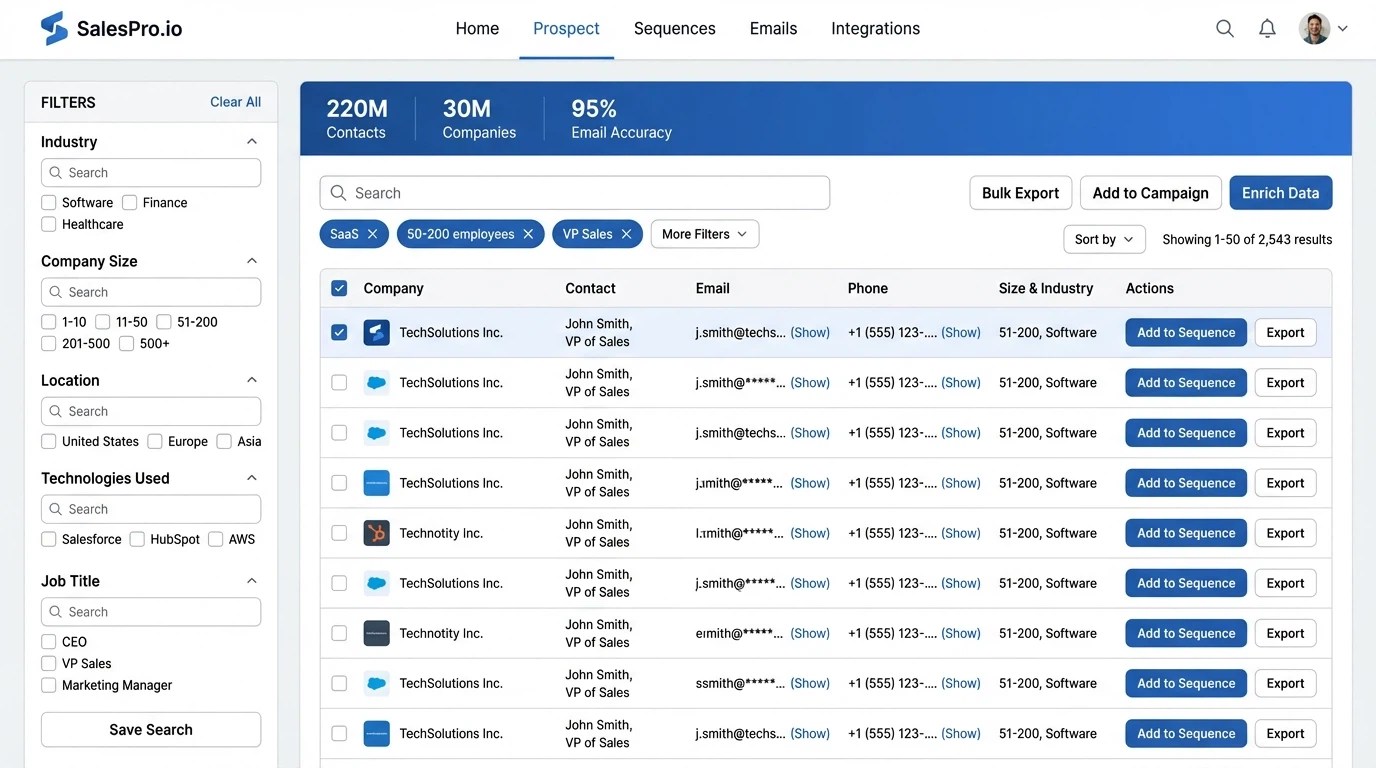This screenshot has height=768, width=1376.
Task: Collapse the Technologies Used filter section
Action: pos(253,478)
